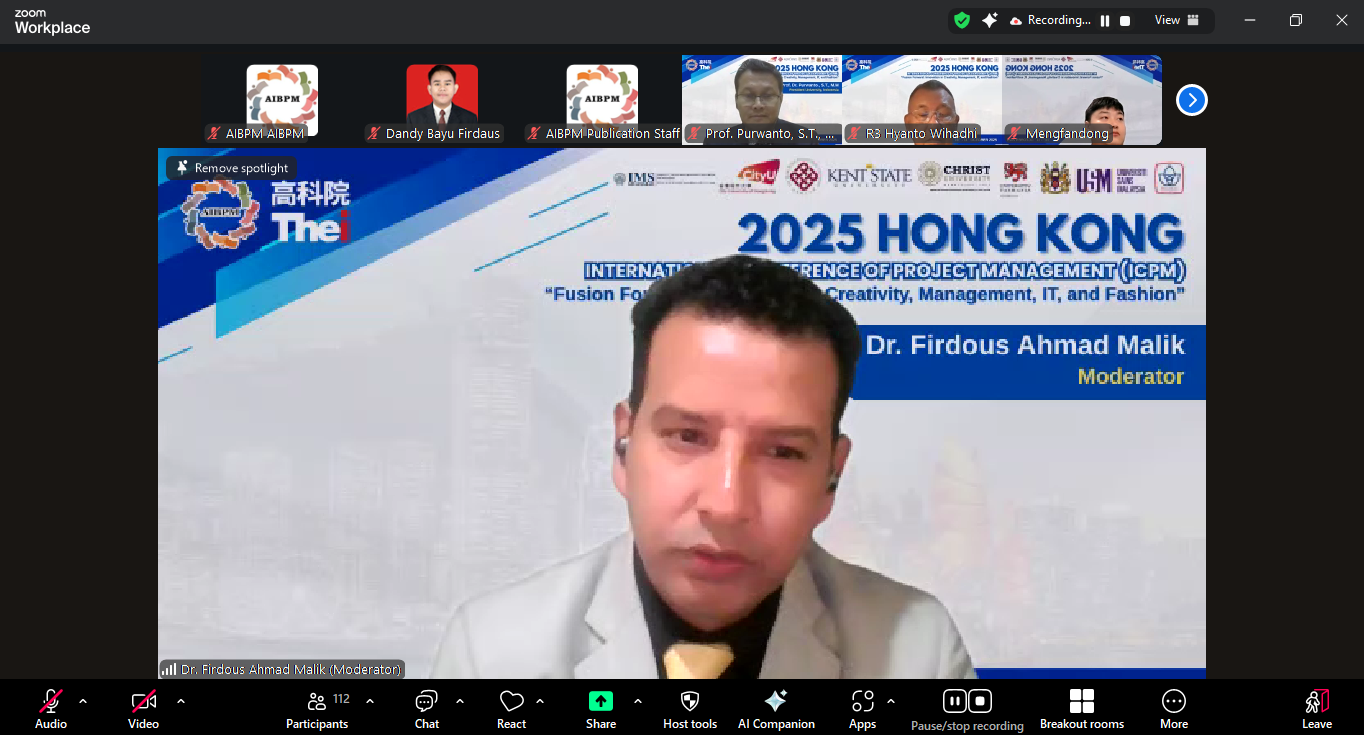The width and height of the screenshot is (1364, 735).
Task: Click Remove spotlight button
Action: [232, 168]
